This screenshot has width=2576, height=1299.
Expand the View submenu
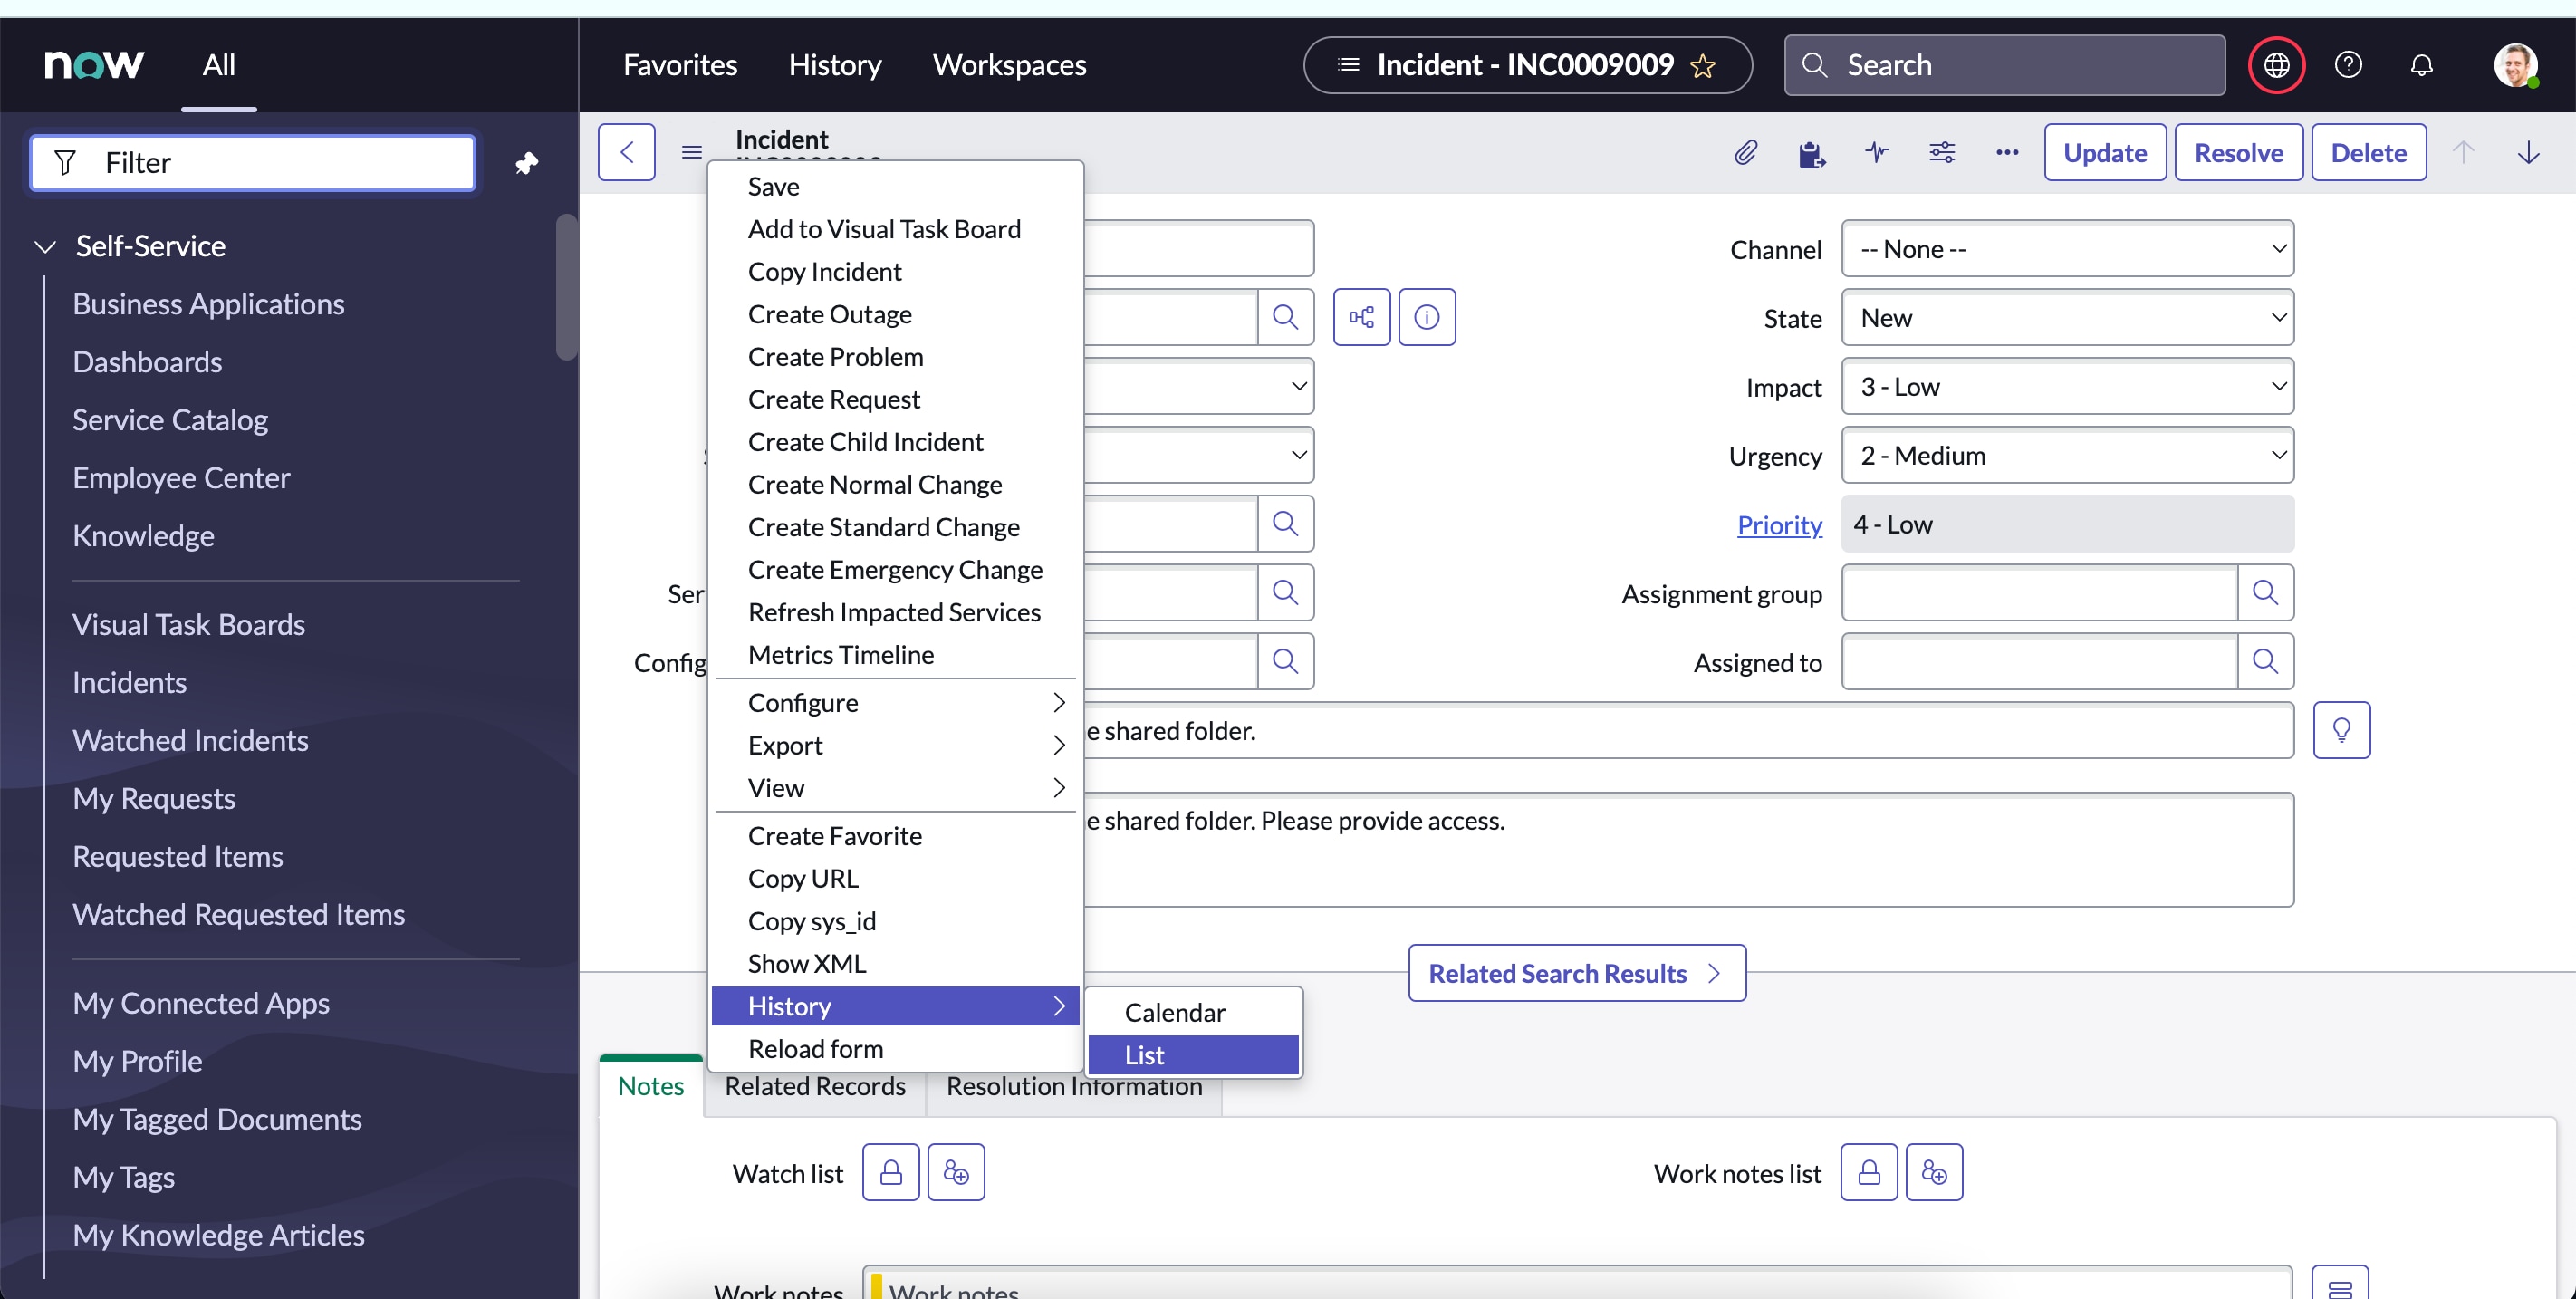[895, 788]
